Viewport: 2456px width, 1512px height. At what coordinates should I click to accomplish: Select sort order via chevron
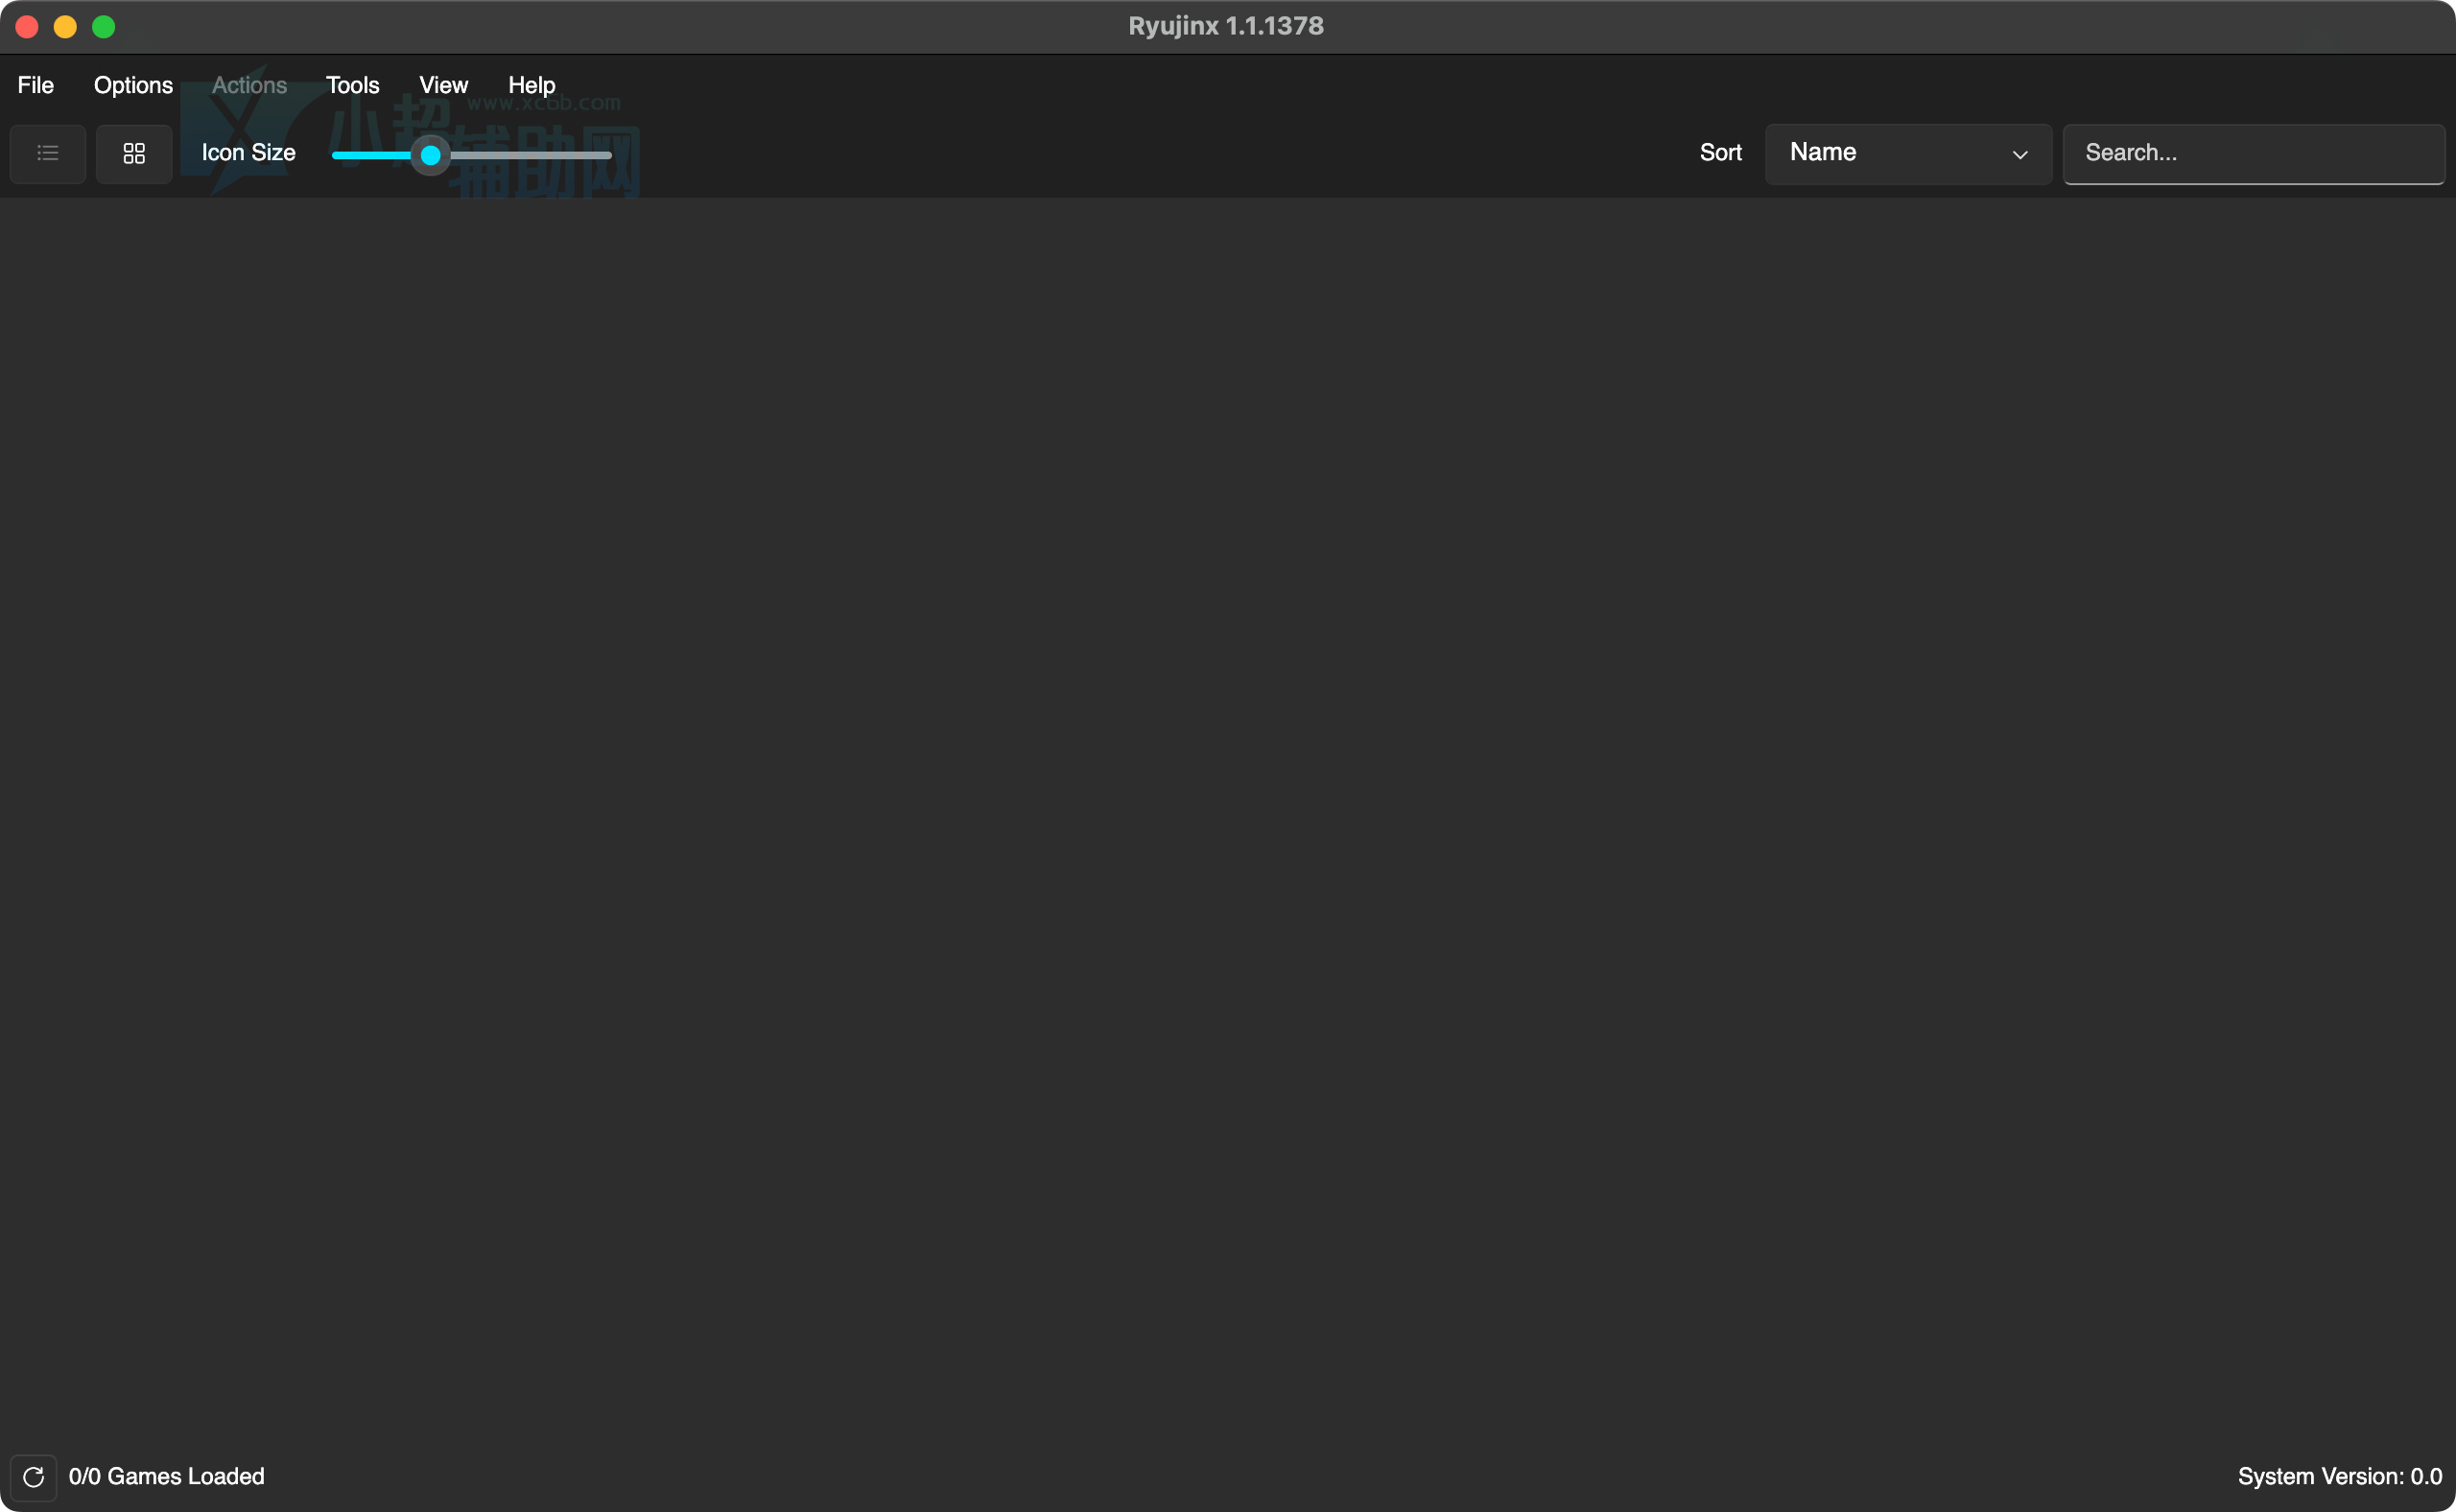click(2019, 153)
